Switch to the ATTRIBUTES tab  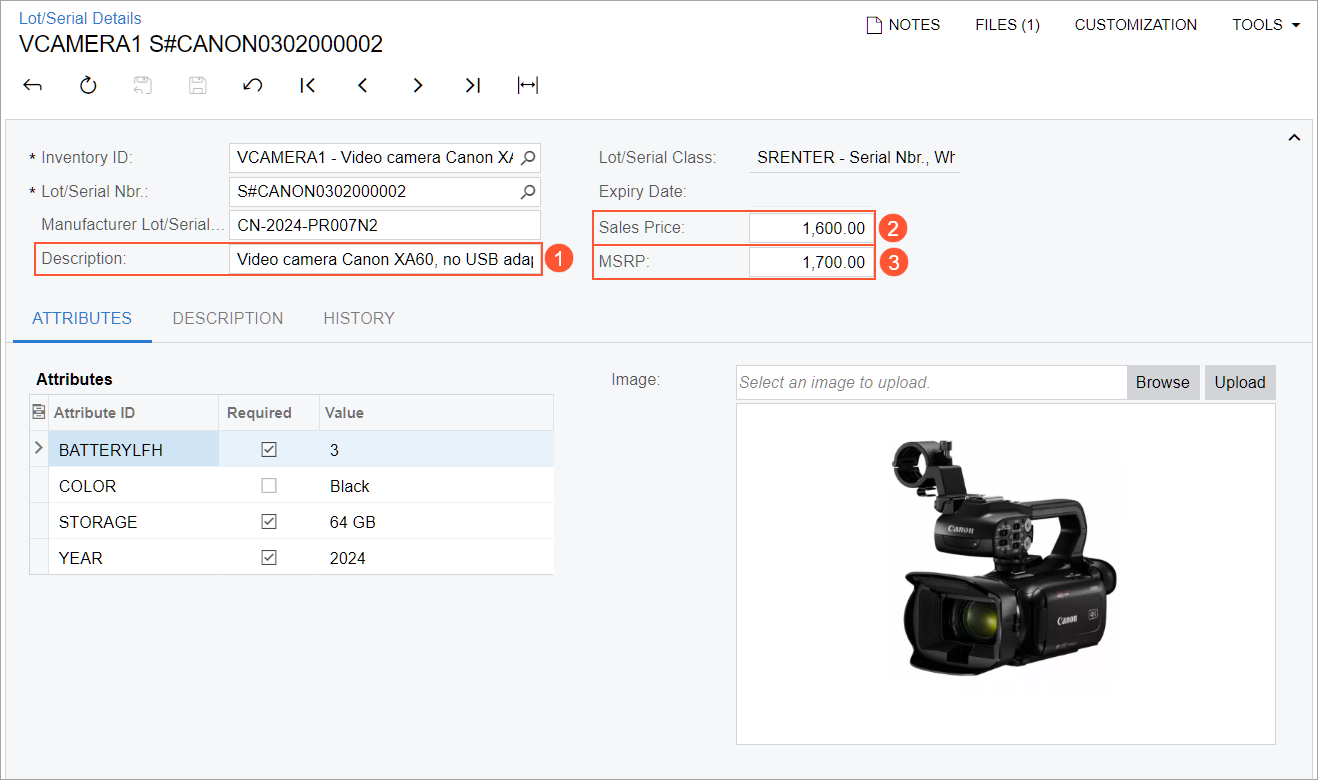pos(82,318)
